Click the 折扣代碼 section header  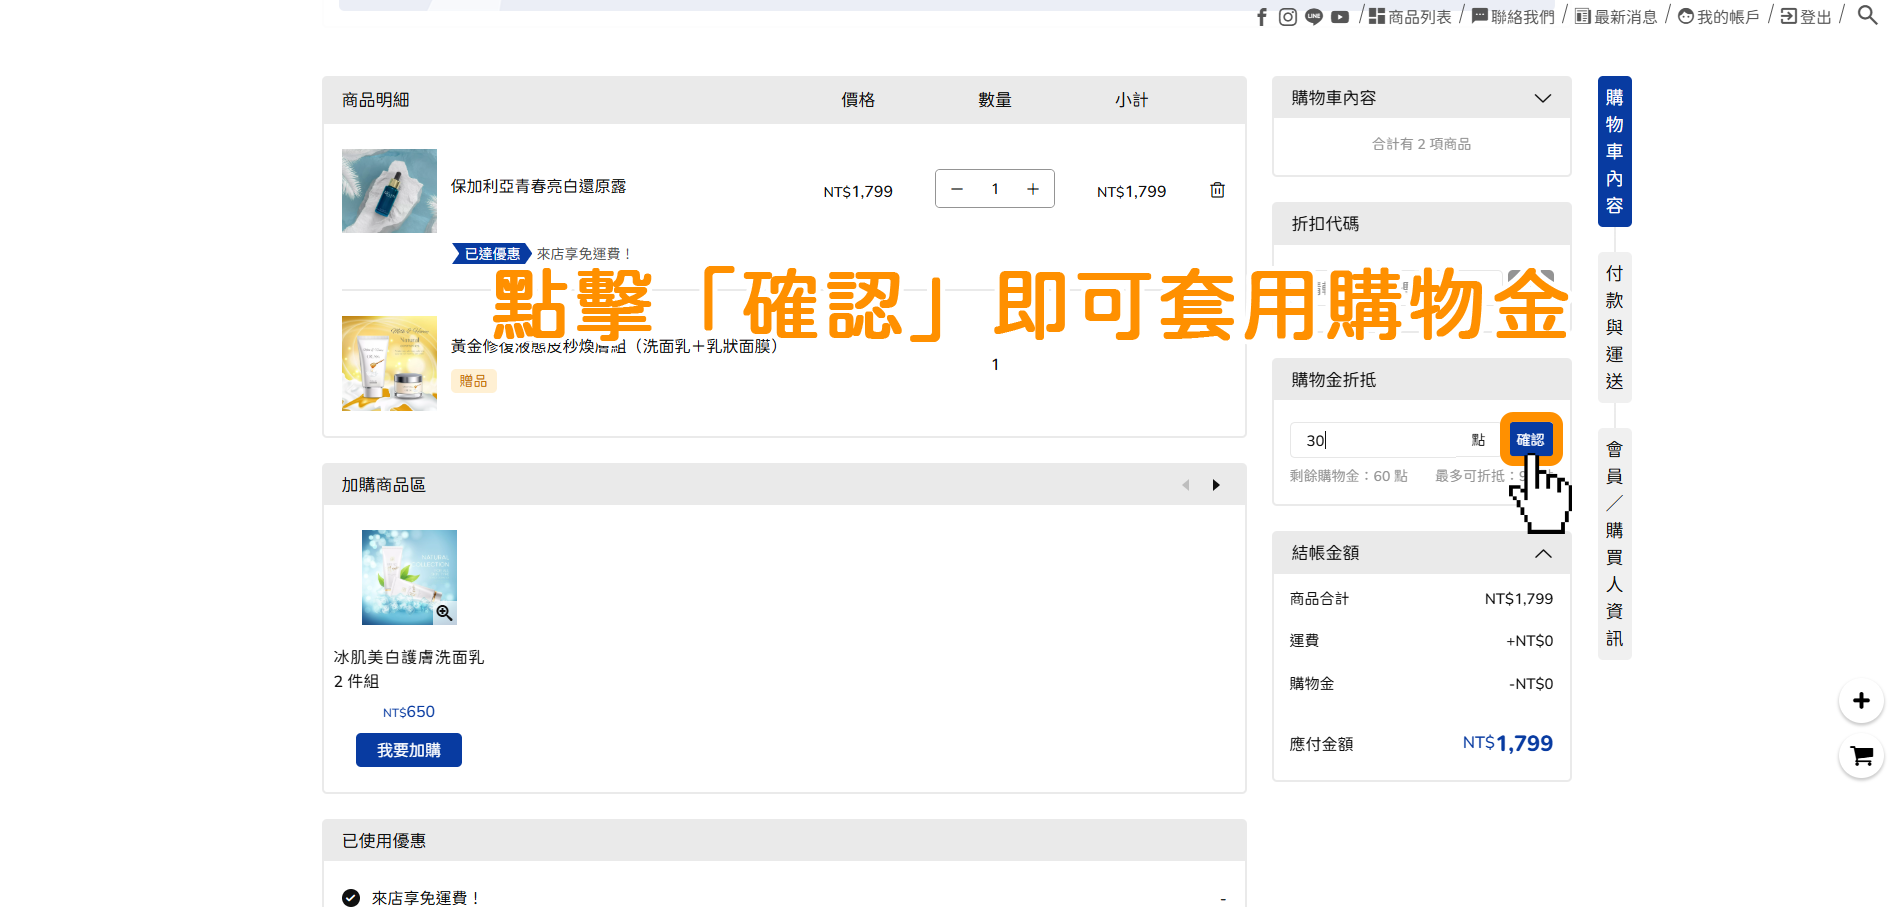coord(1421,224)
